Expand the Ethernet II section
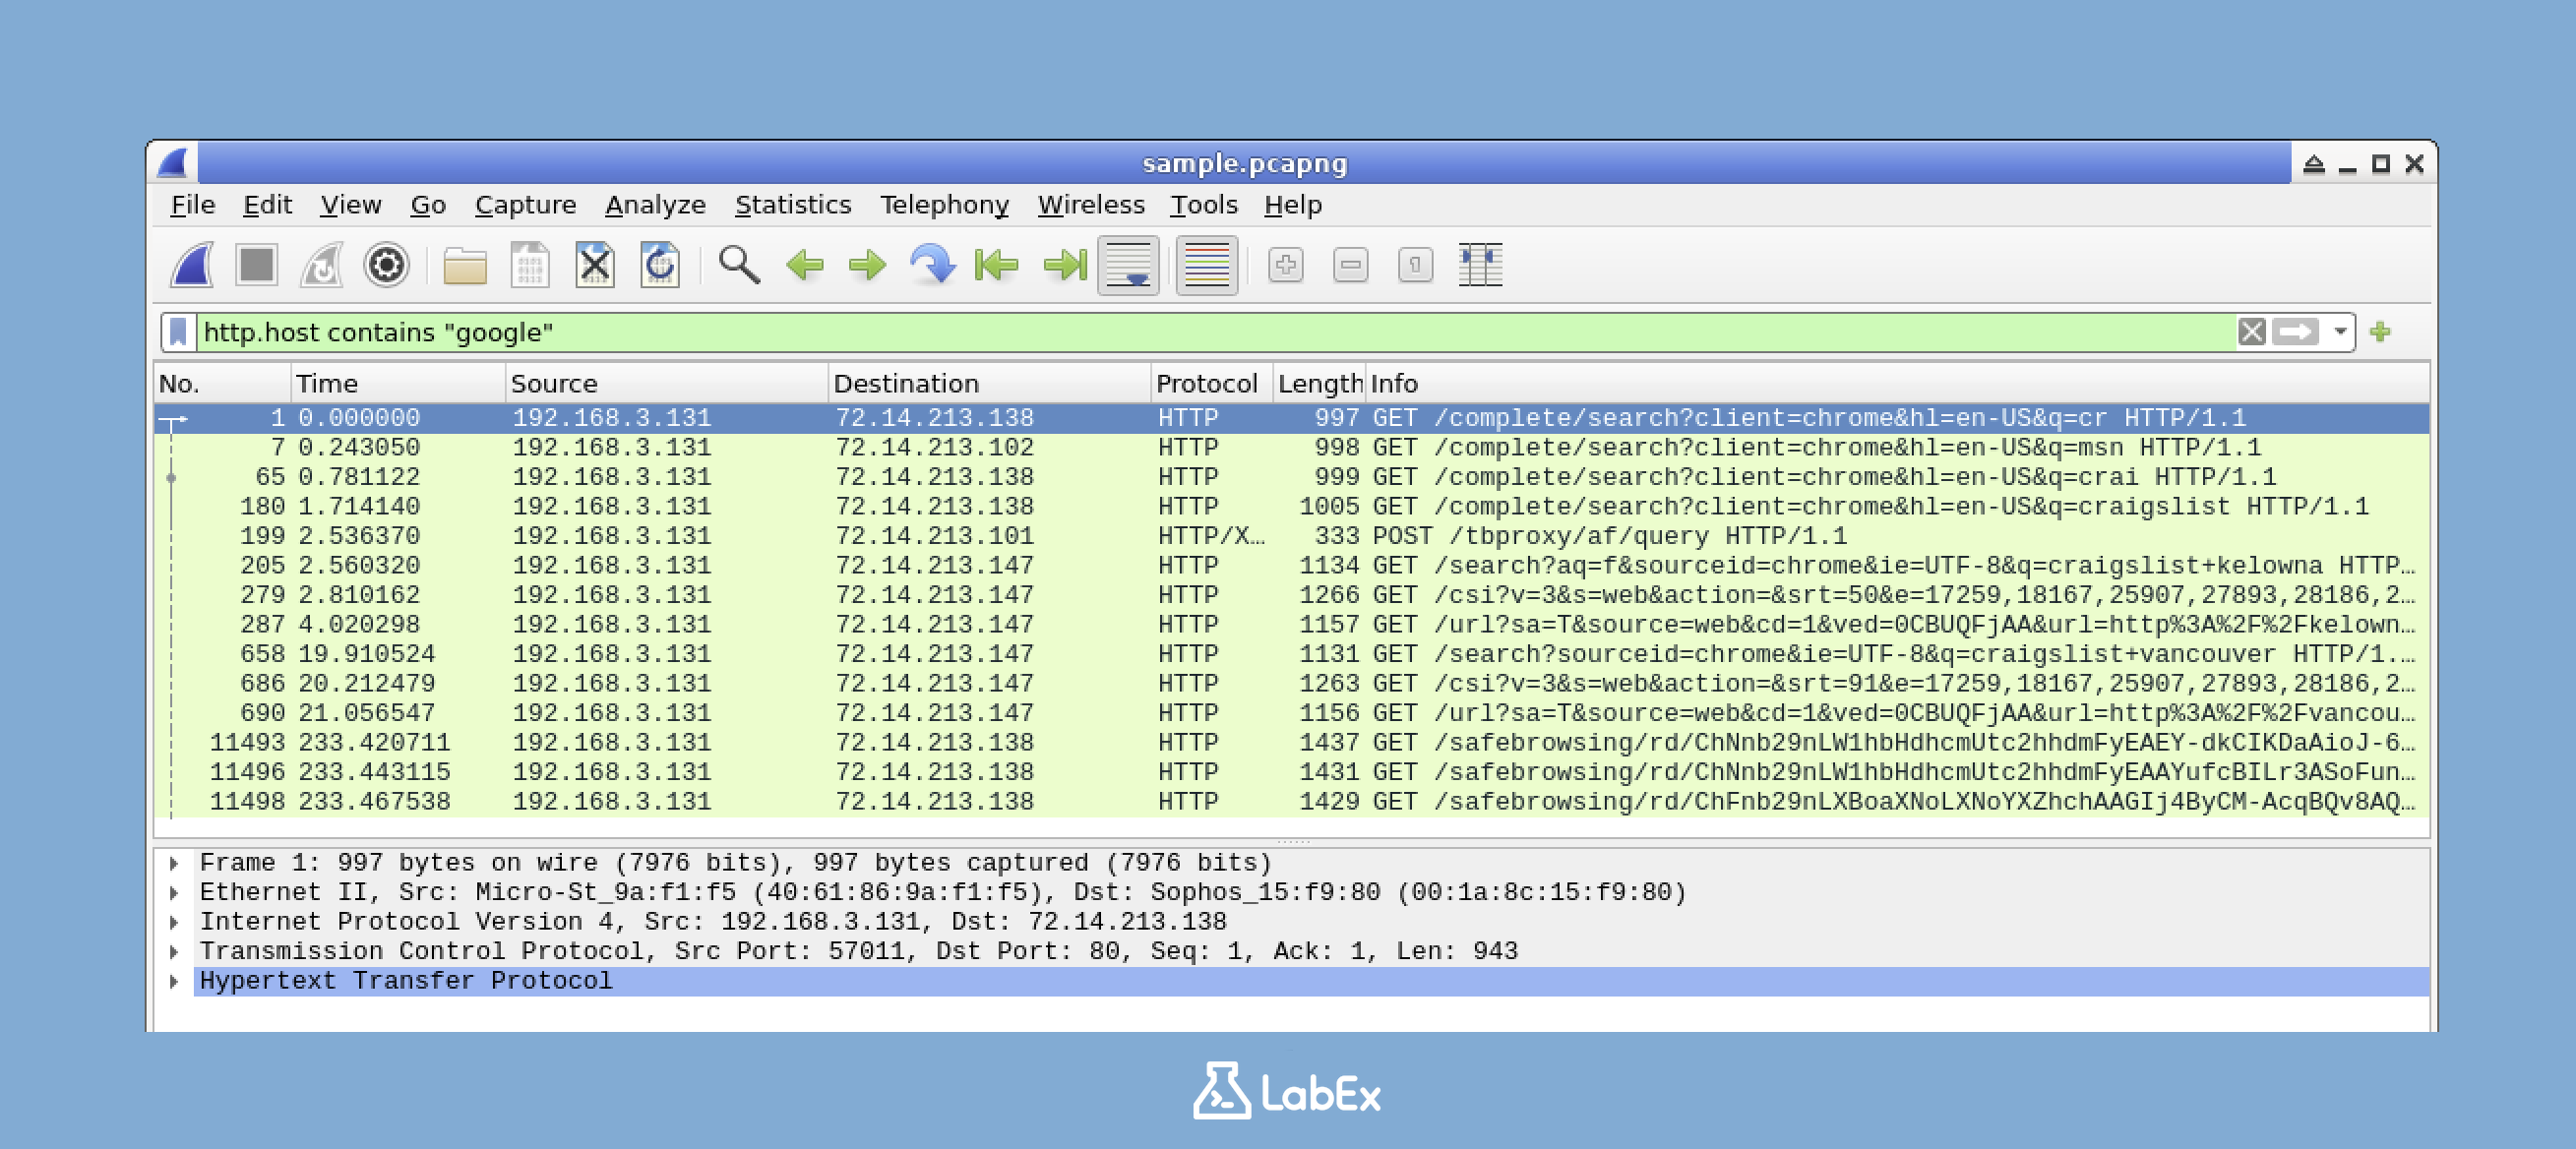 pyautogui.click(x=177, y=892)
